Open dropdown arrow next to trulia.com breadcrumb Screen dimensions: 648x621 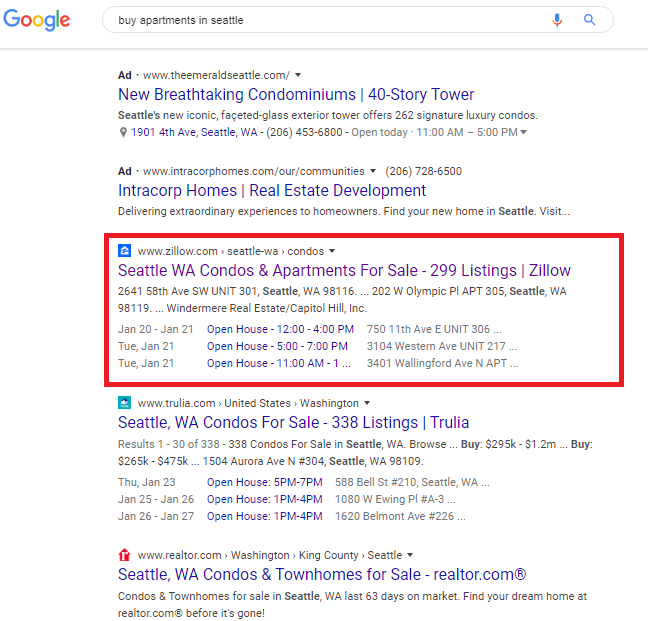[x=367, y=403]
